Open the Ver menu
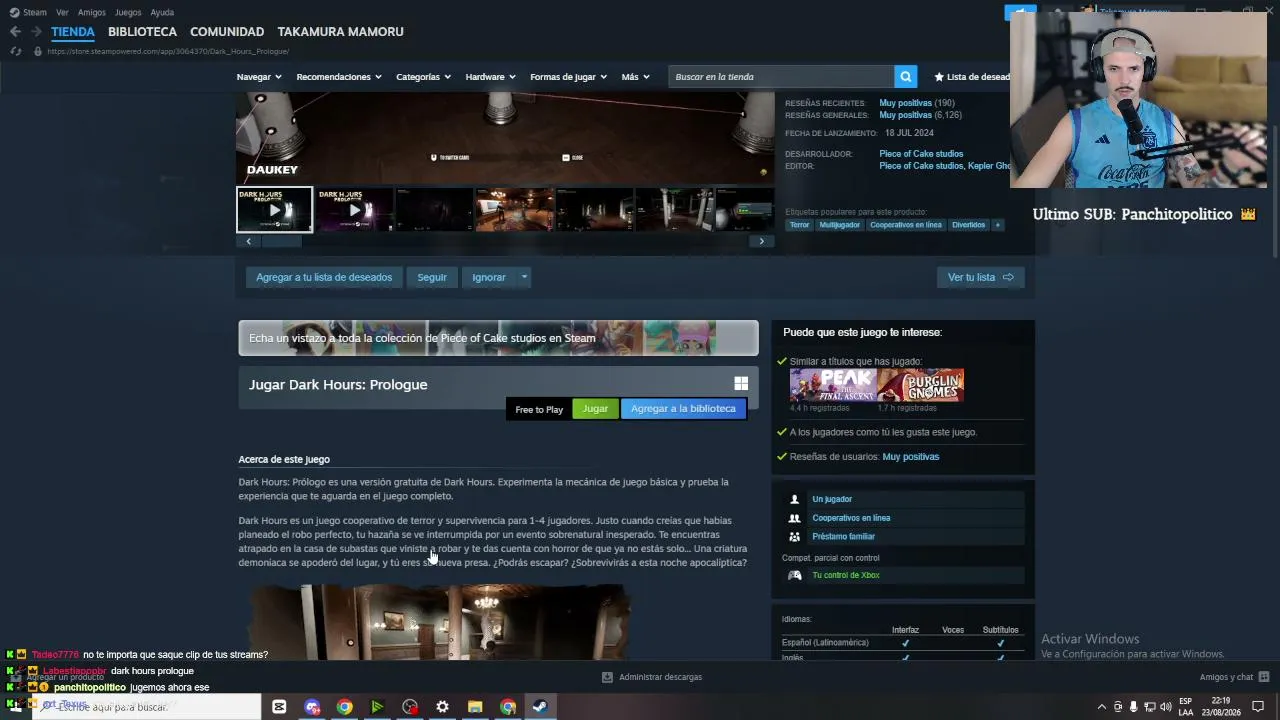Image resolution: width=1280 pixels, height=720 pixels. click(x=62, y=12)
